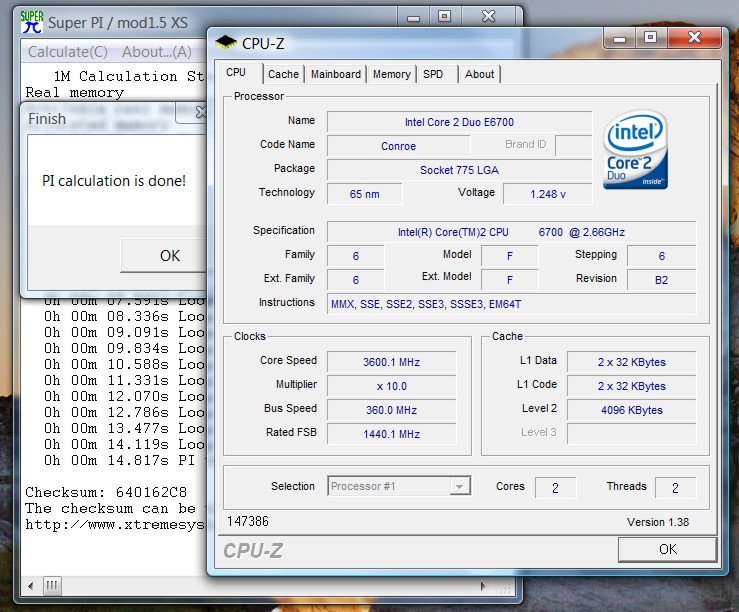Click the L1 Data value '2 x 32 KBytes'

[x=632, y=362]
